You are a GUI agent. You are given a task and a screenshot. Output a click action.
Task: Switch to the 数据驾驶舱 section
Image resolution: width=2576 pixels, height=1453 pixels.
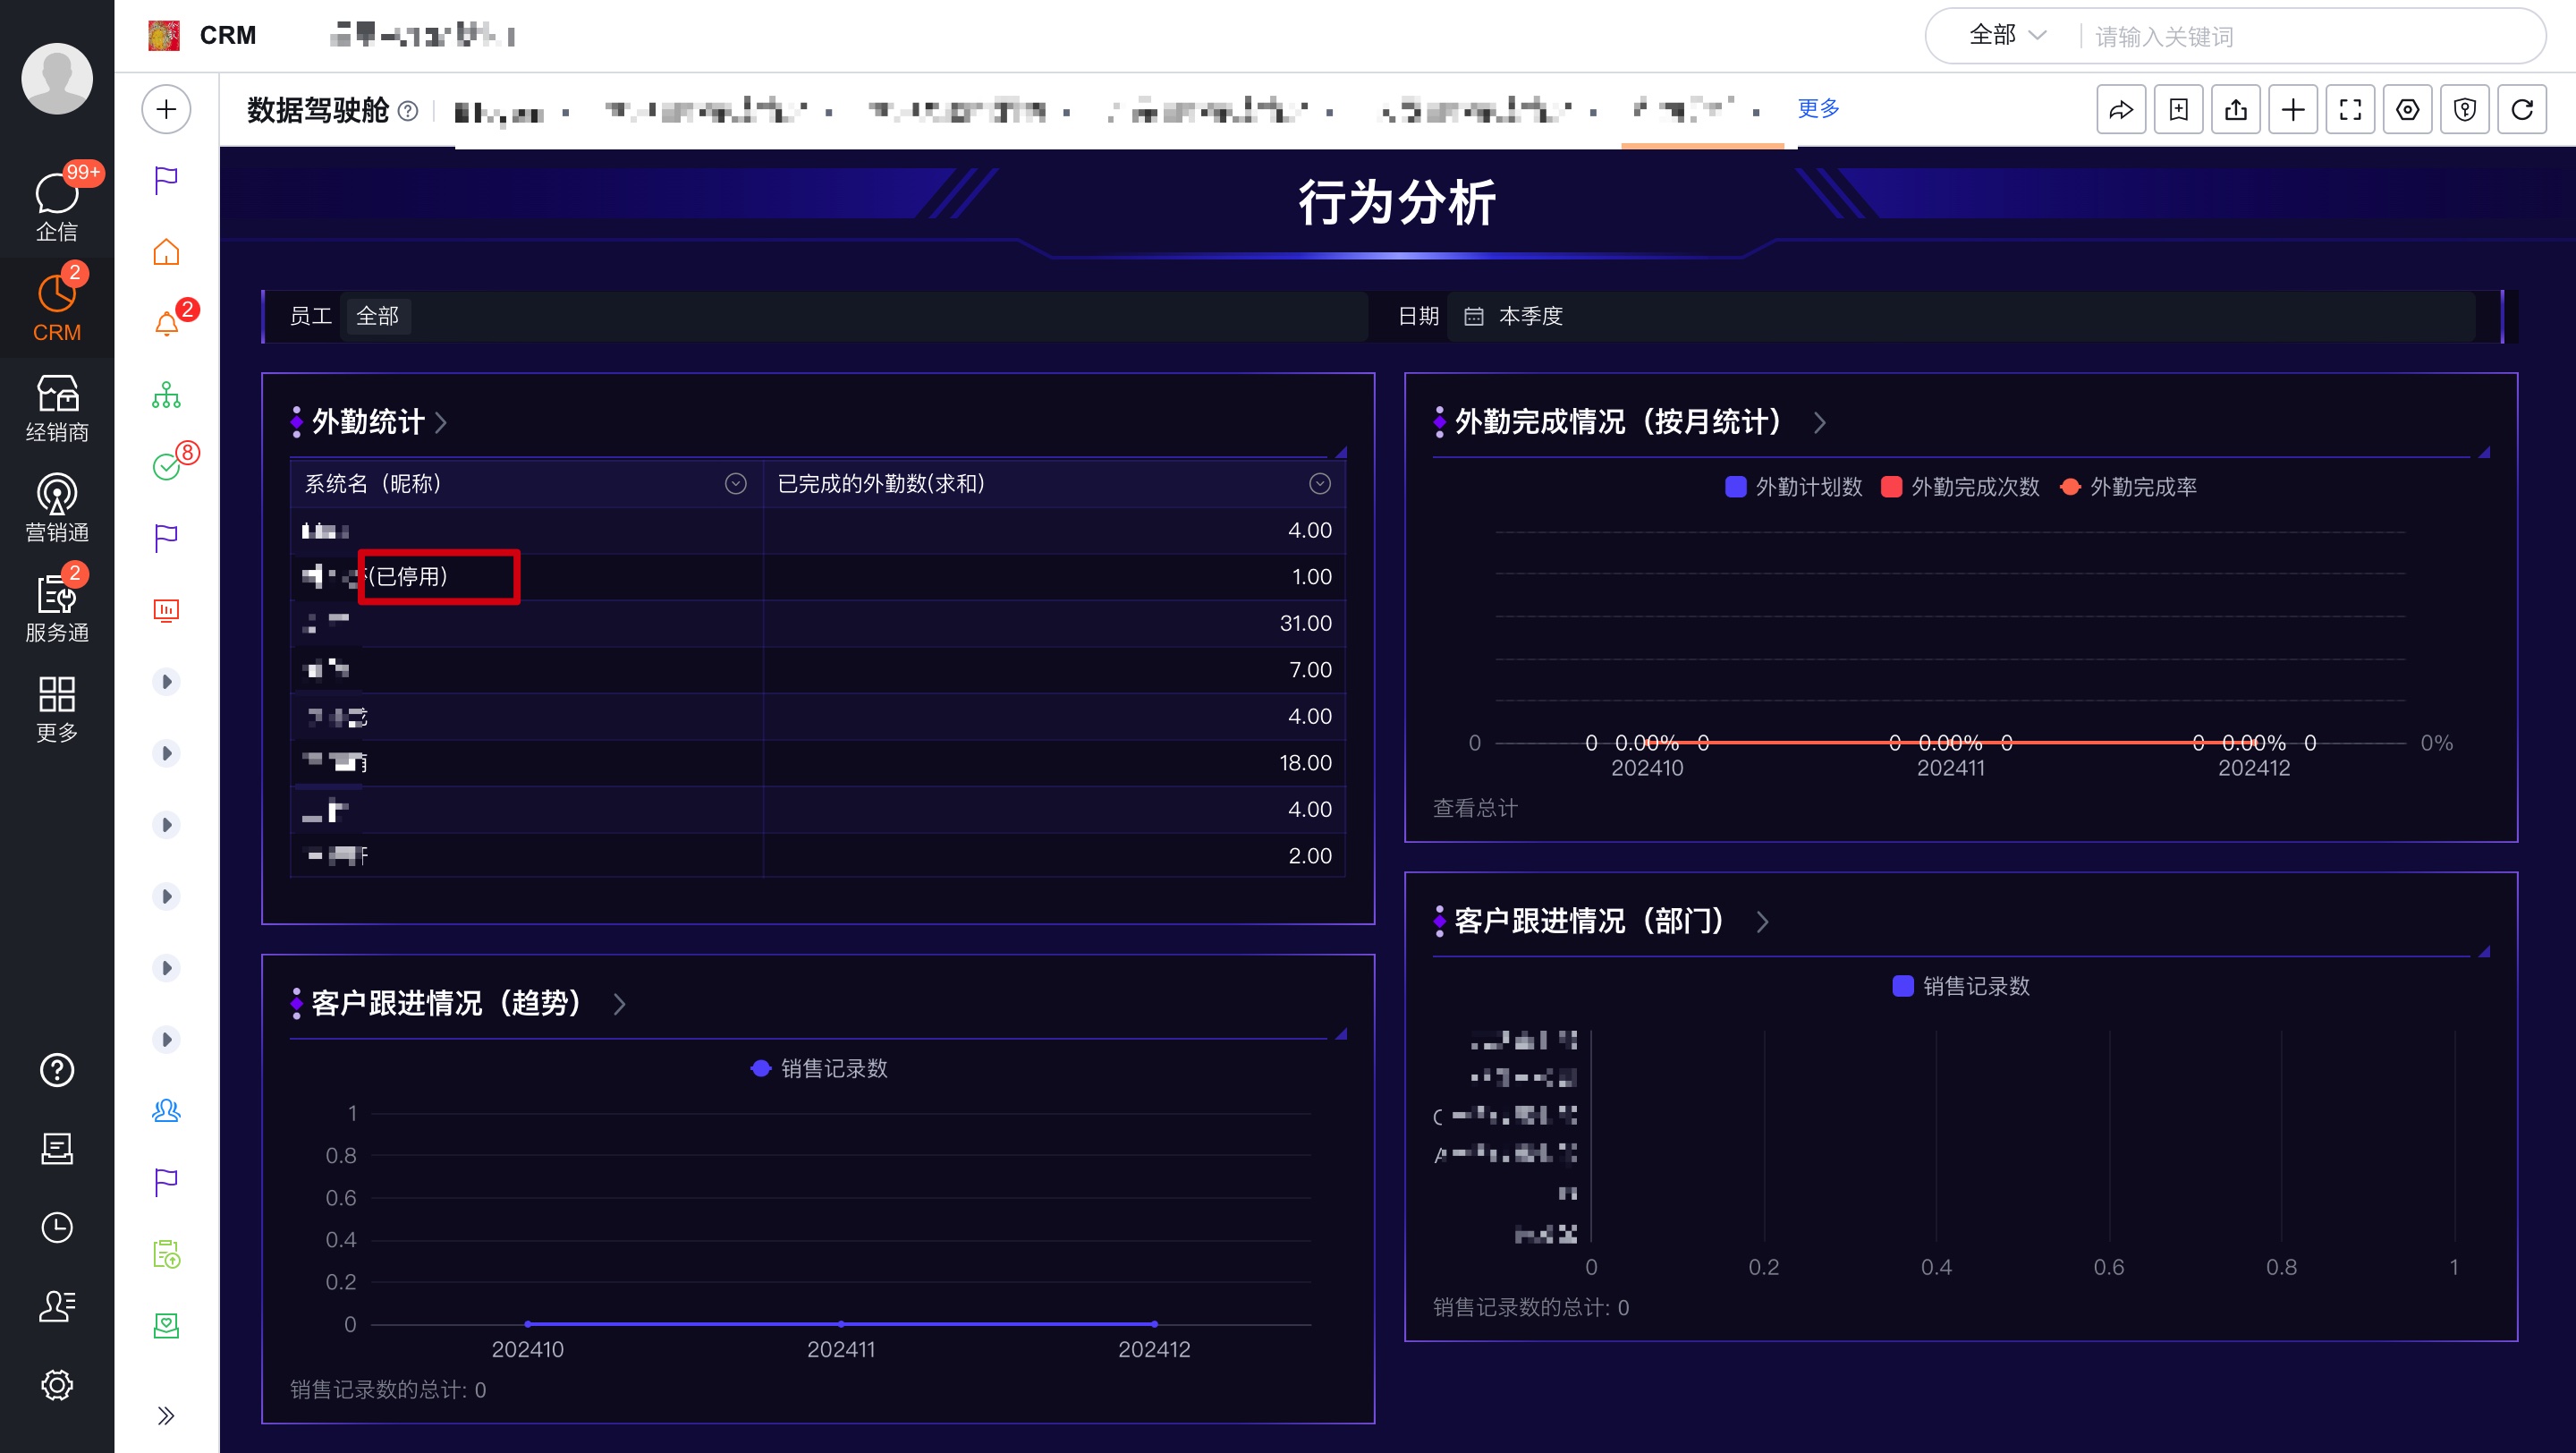317,112
